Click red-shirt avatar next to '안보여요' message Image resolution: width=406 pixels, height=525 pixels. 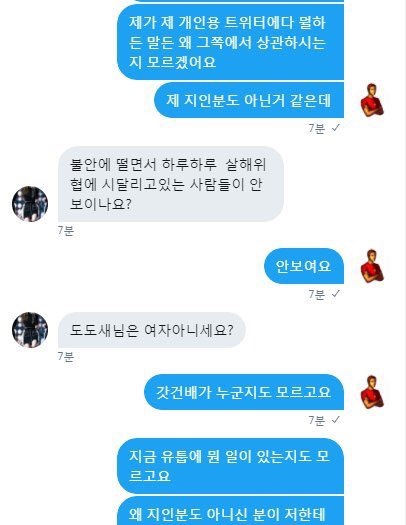click(x=372, y=266)
